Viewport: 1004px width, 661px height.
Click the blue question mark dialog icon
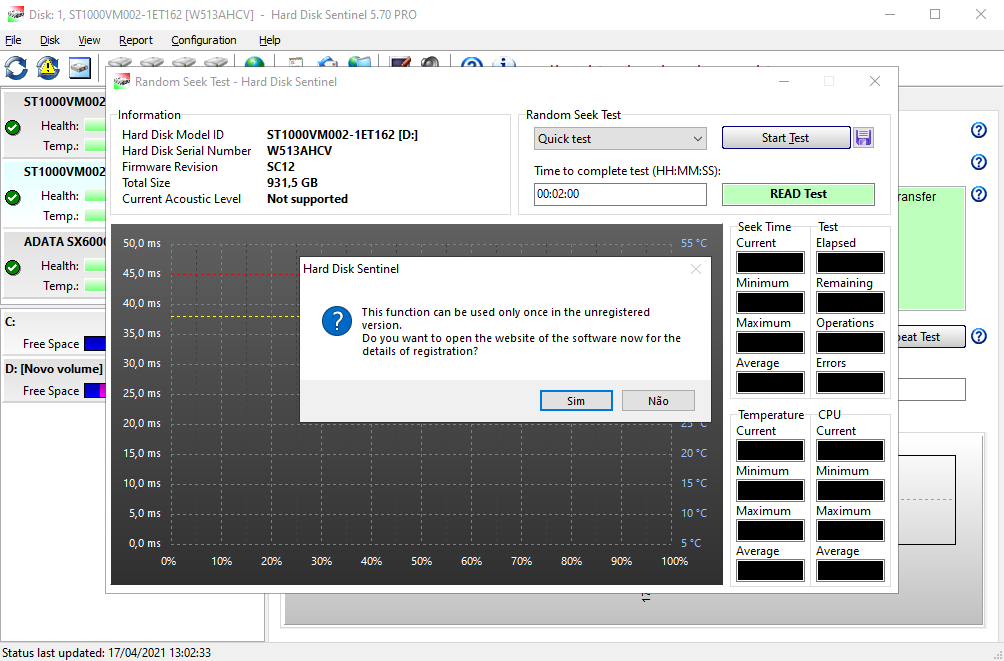(337, 321)
